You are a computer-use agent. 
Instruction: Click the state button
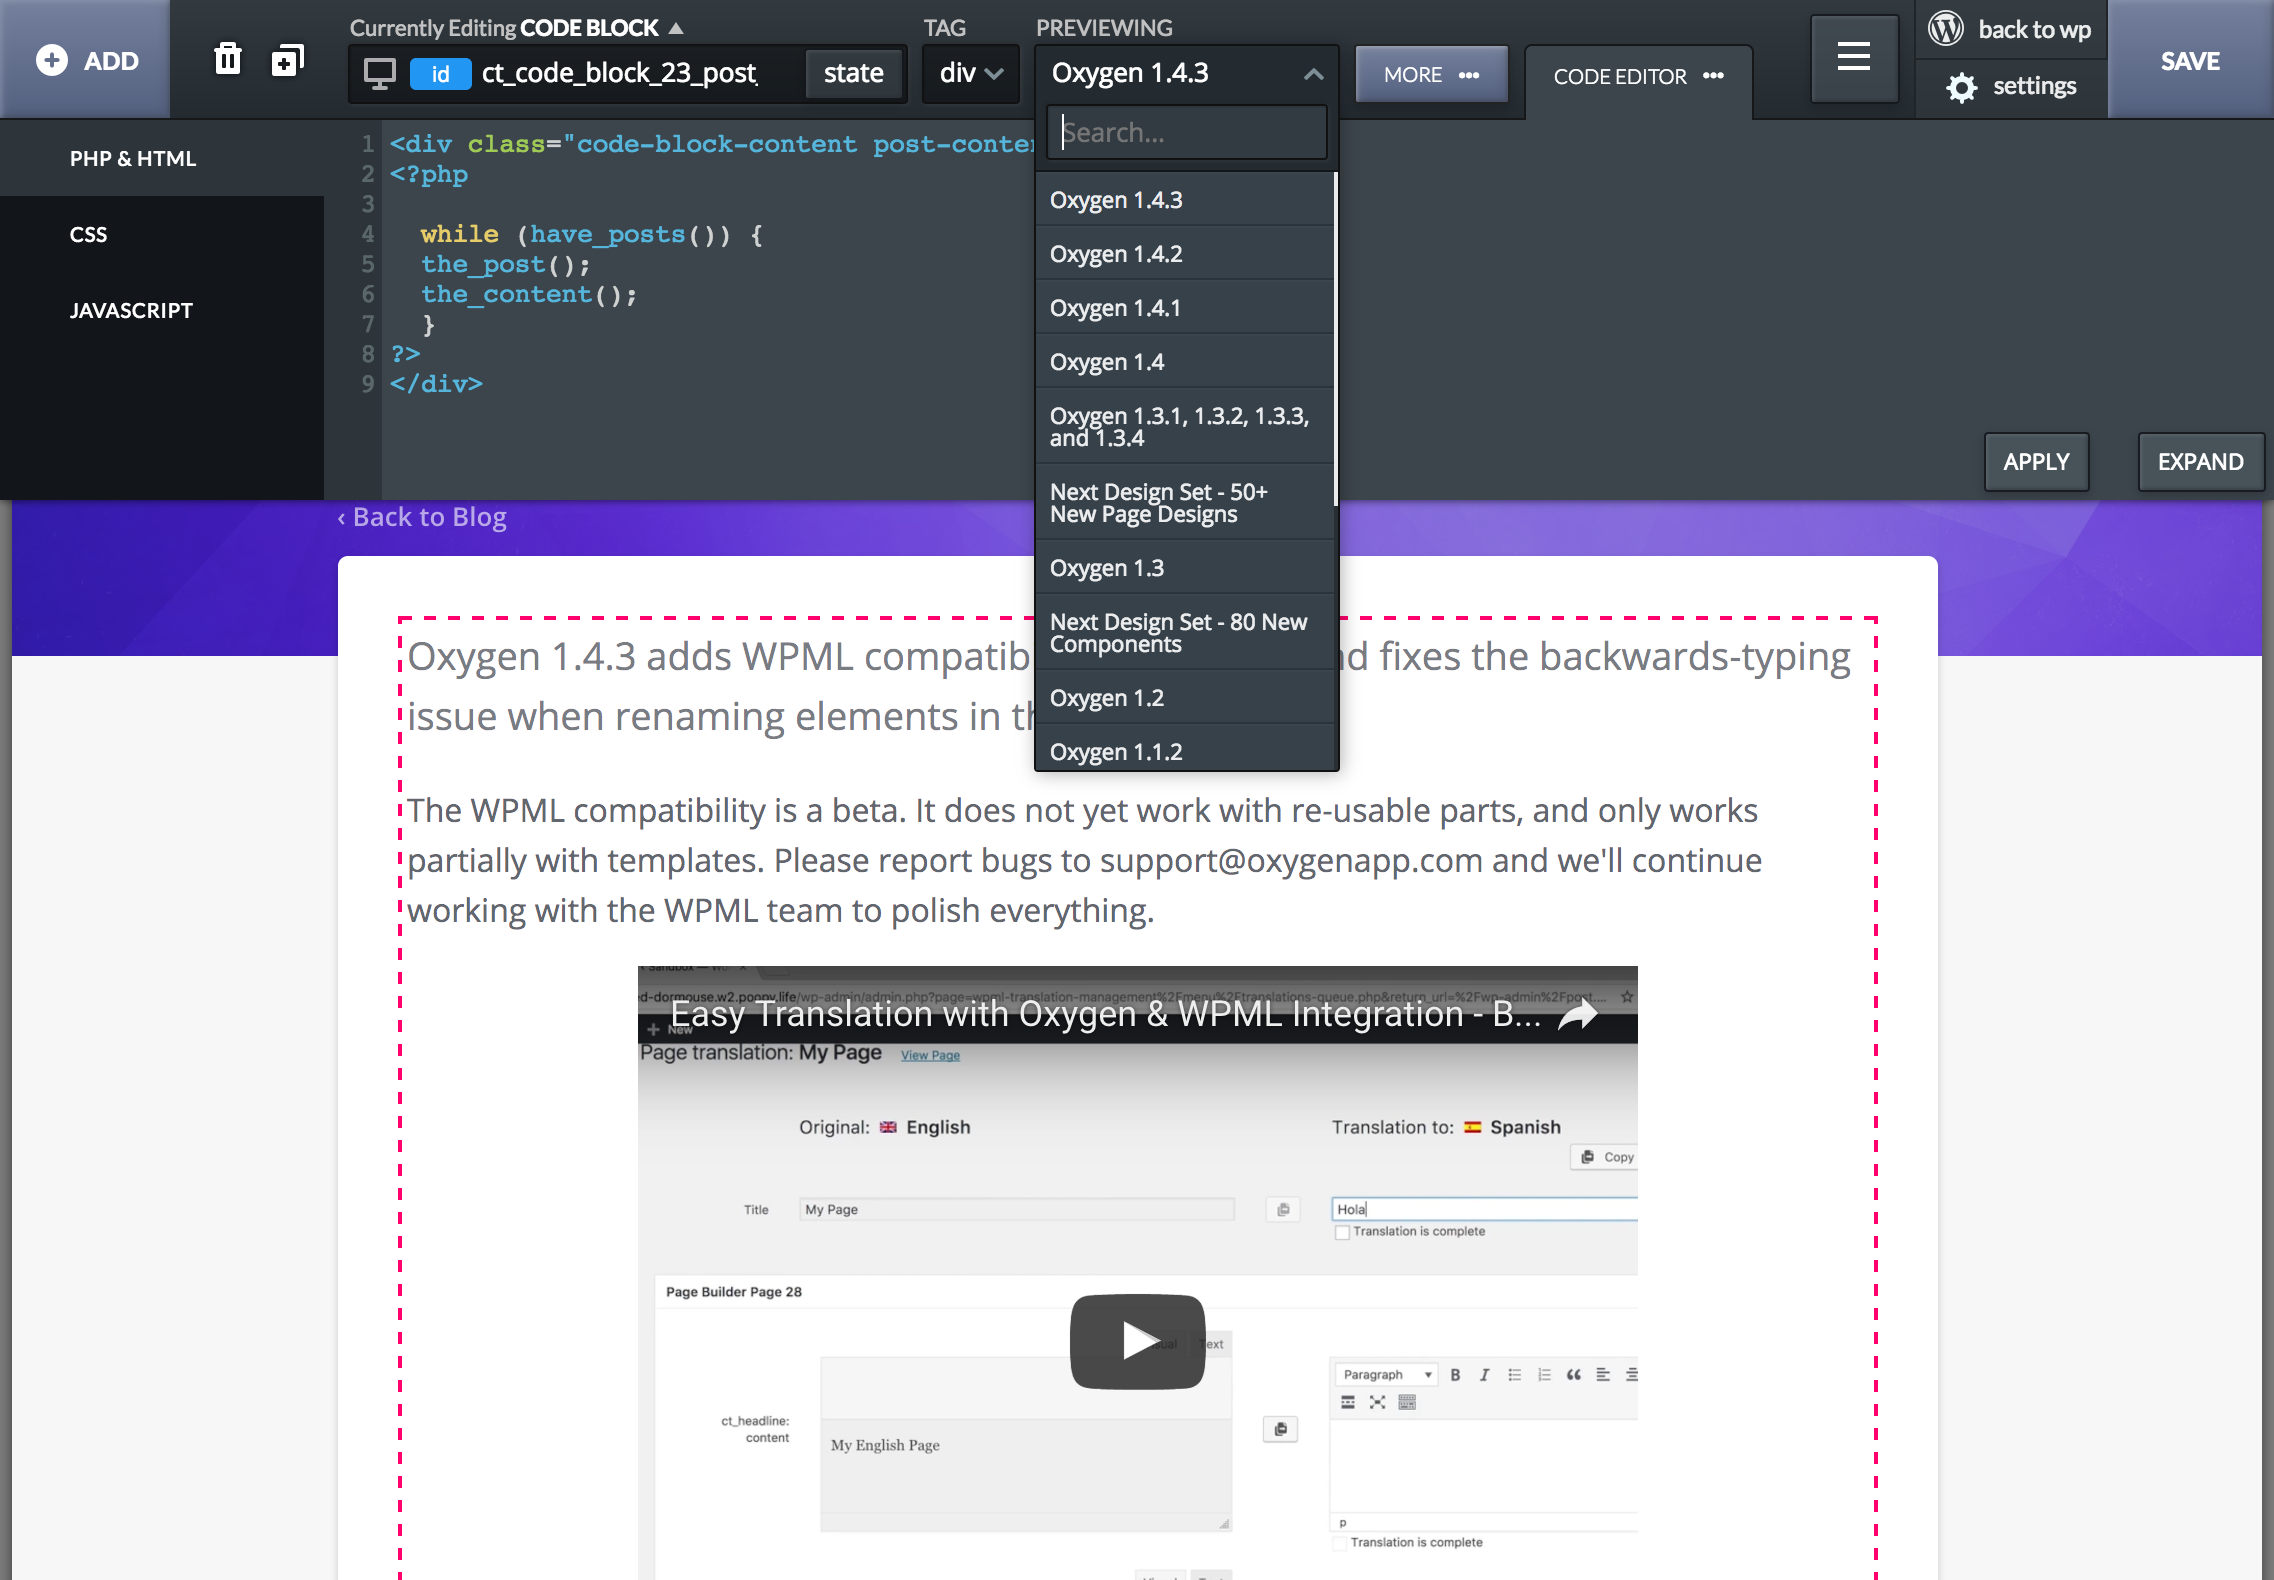coord(853,73)
